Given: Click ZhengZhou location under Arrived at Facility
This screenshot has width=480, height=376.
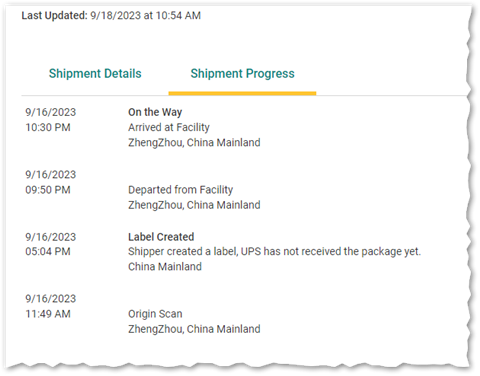Looking at the screenshot, I should click(194, 143).
